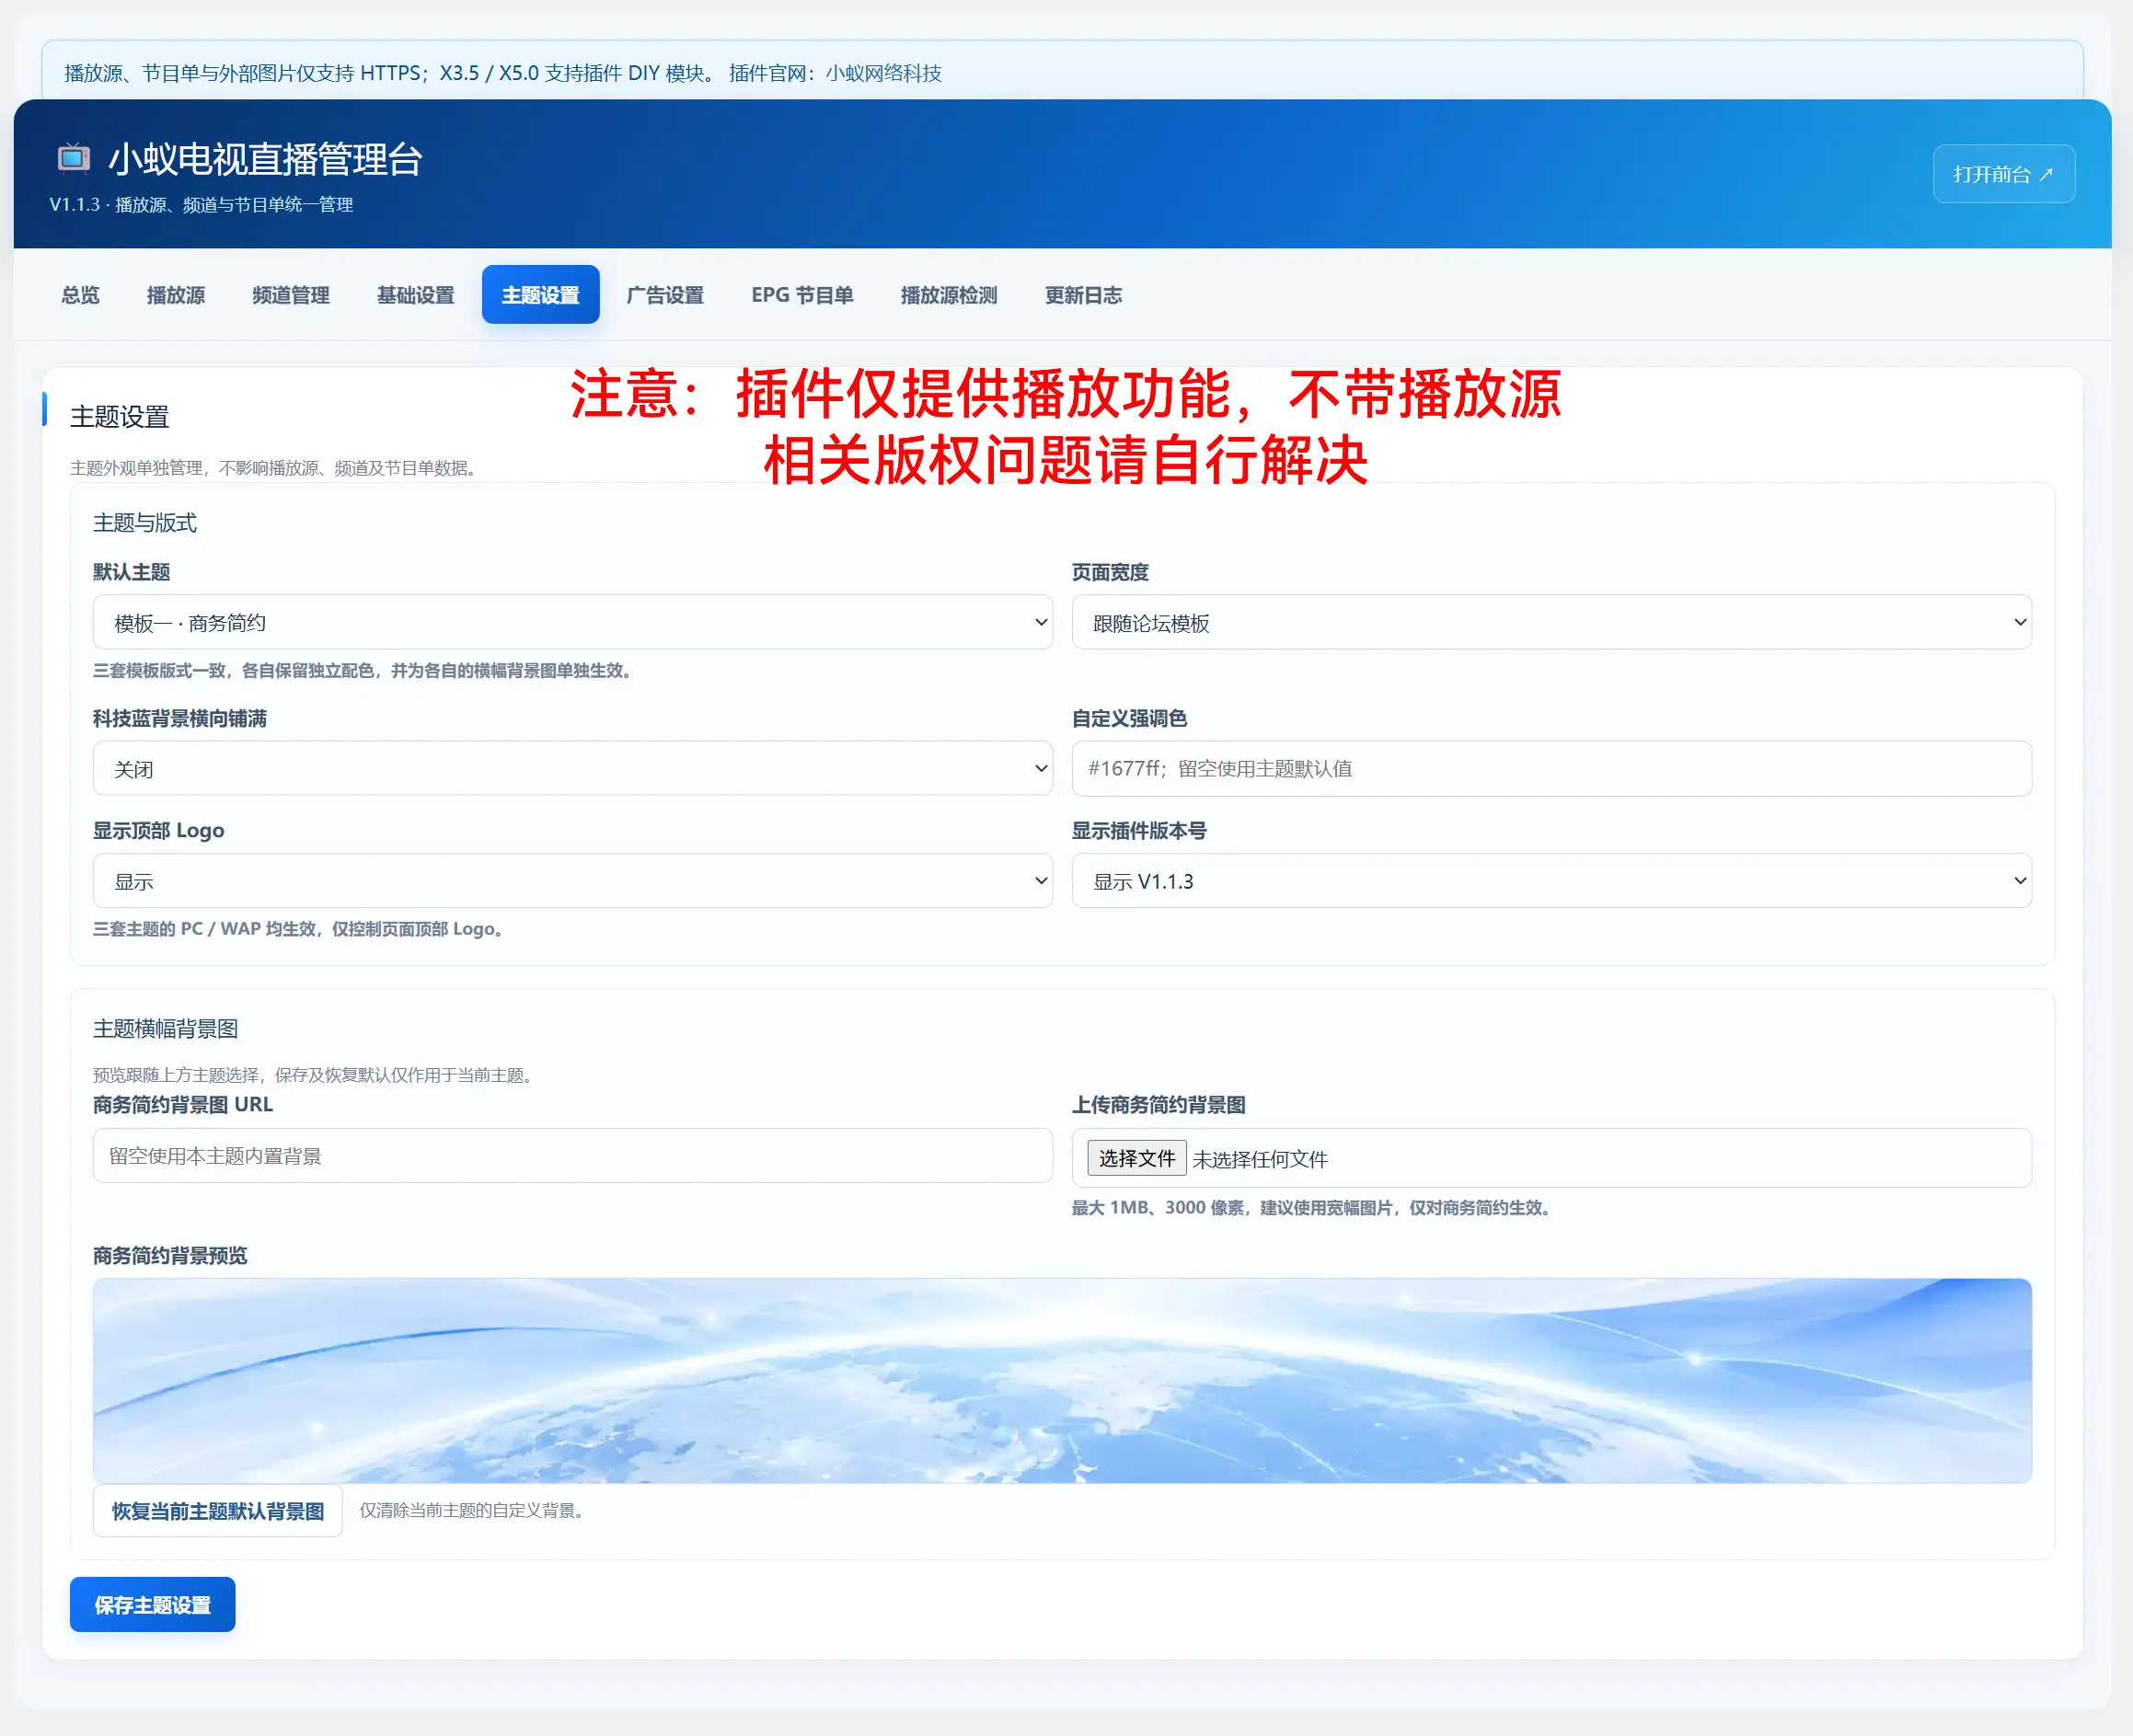
Task: Click 恢复当前主题默认背景图 button
Action: [218, 1510]
